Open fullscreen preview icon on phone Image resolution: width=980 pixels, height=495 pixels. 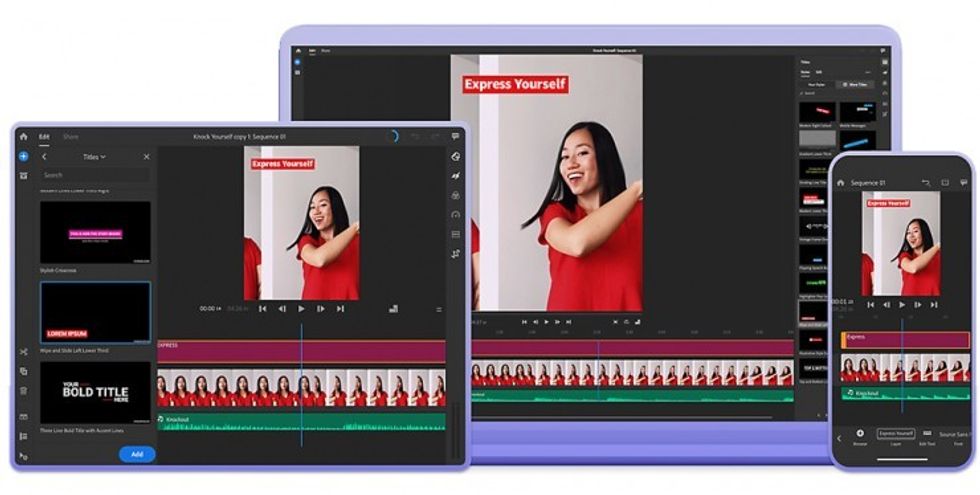pyautogui.click(x=945, y=182)
